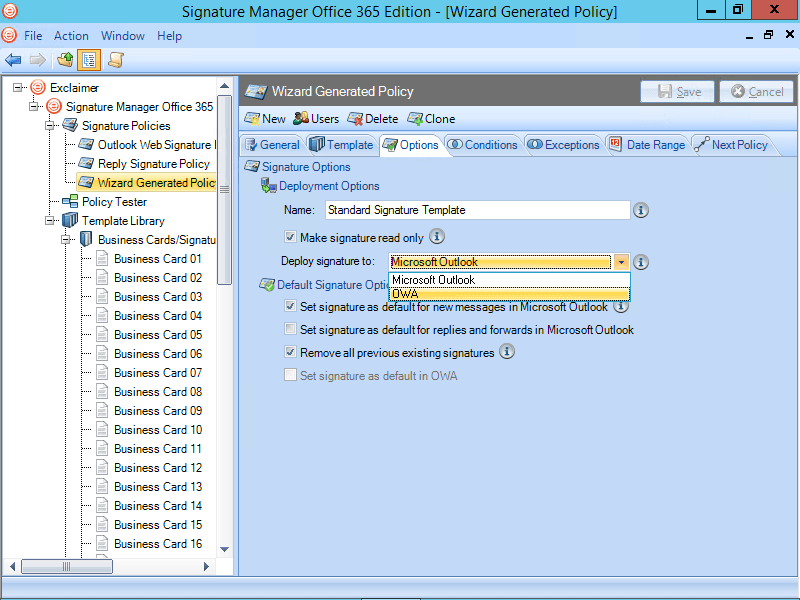Image resolution: width=800 pixels, height=600 pixels.
Task: Open the Window menu
Action: (123, 36)
